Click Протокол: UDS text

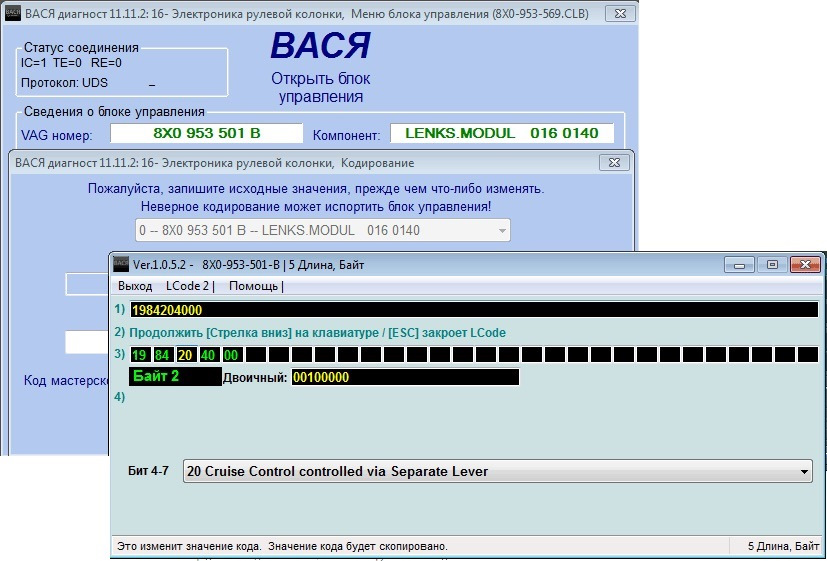coord(64,83)
